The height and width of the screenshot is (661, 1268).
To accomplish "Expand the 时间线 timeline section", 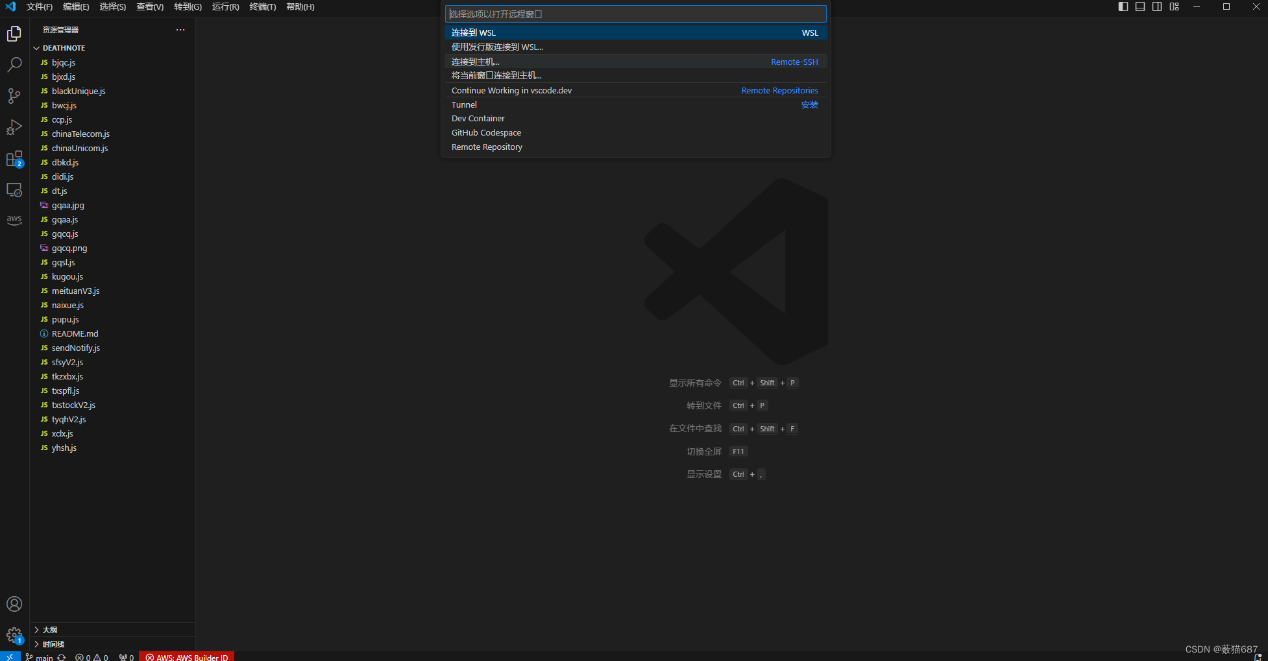I will [x=112, y=644].
